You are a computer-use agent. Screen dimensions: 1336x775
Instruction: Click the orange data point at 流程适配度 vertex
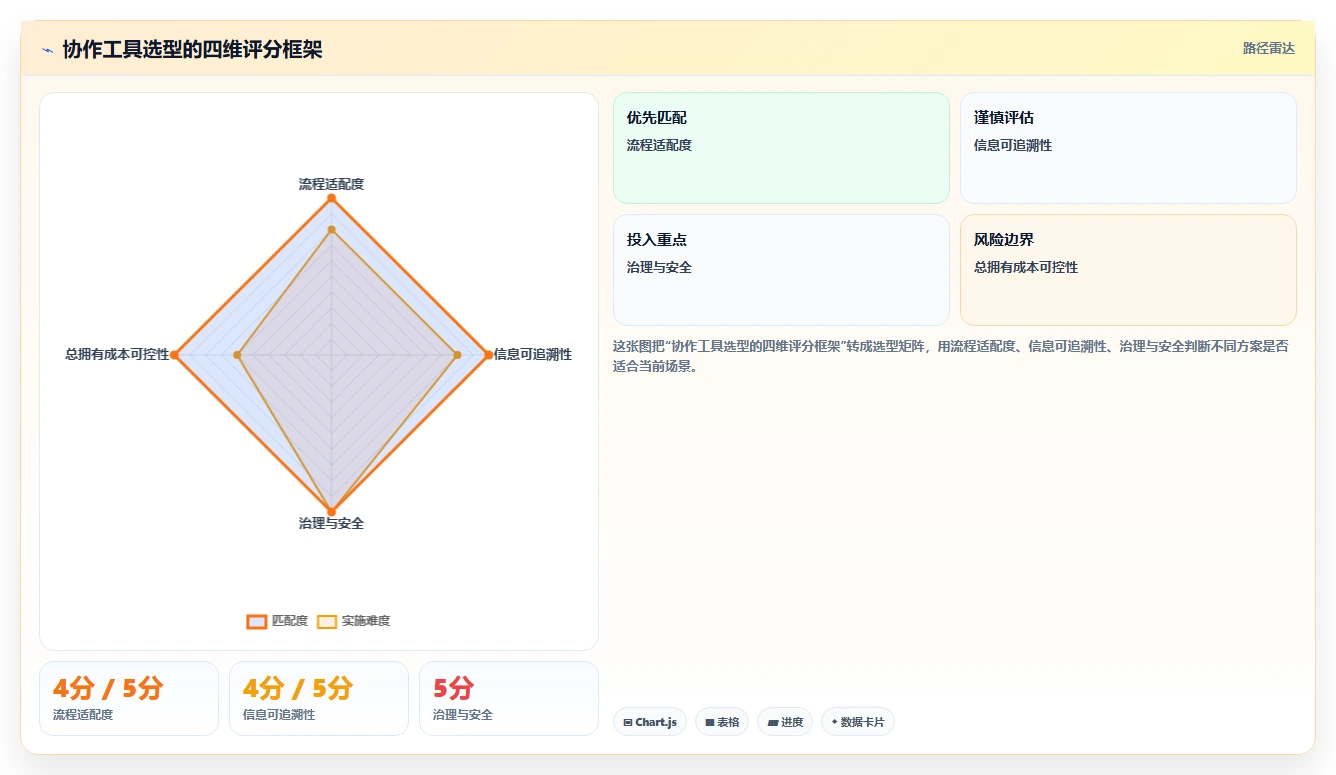(x=331, y=198)
